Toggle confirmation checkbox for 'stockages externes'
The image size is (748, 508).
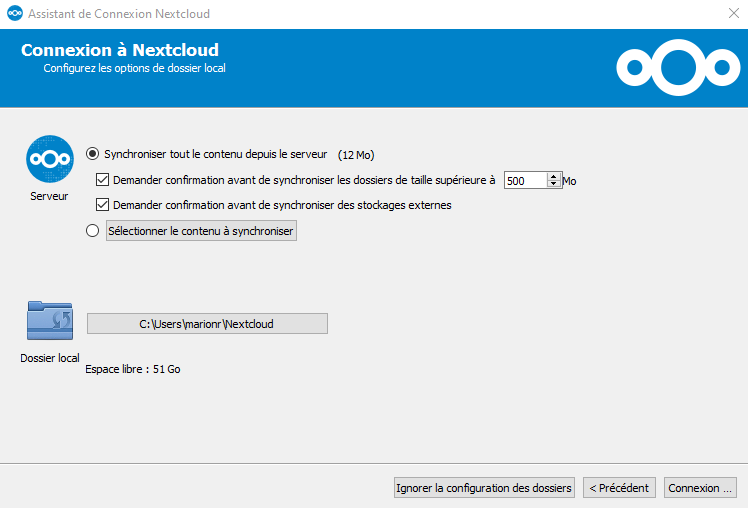pyautogui.click(x=102, y=205)
